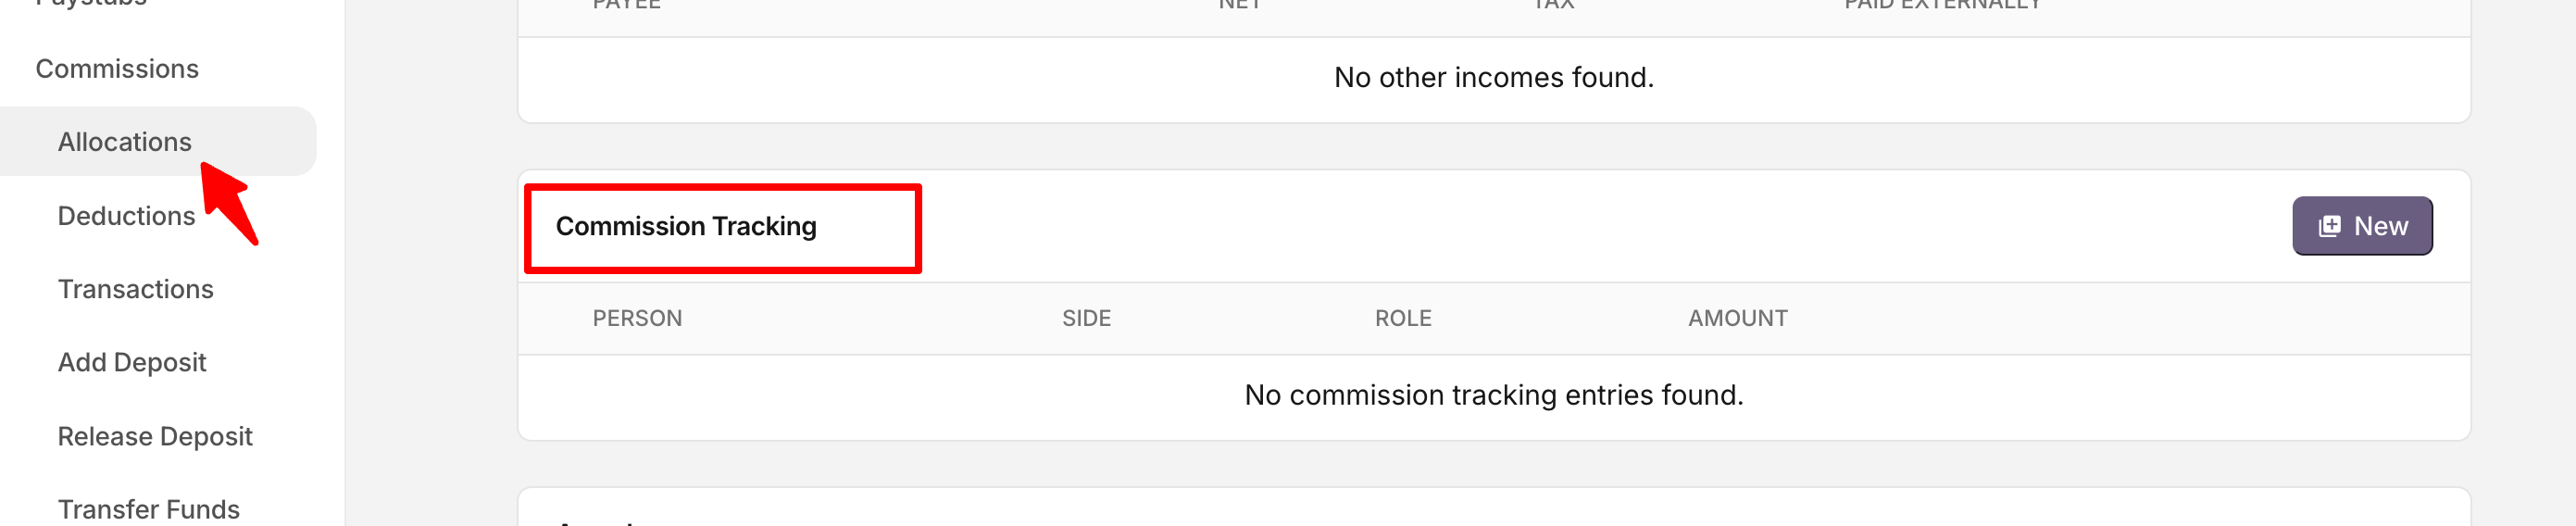Open Transactions from the sidebar
Image resolution: width=2576 pixels, height=526 pixels.
coord(135,289)
